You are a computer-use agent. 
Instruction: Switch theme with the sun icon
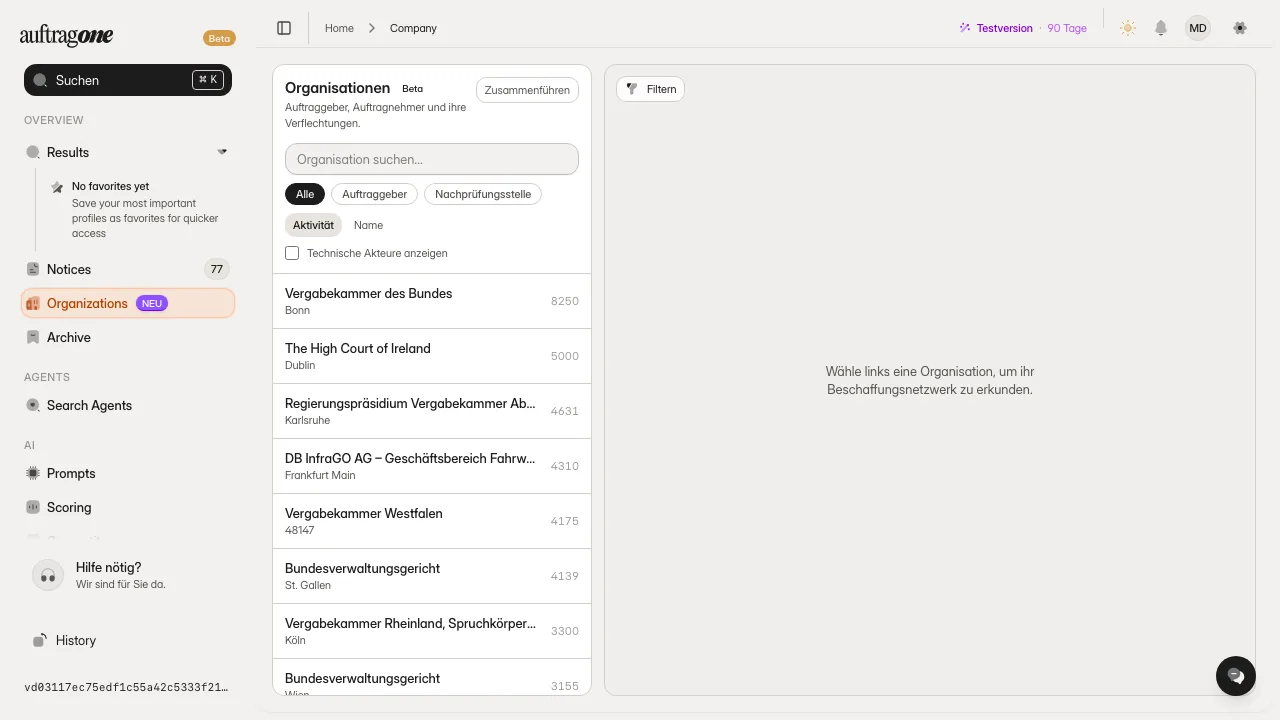coord(1128,28)
